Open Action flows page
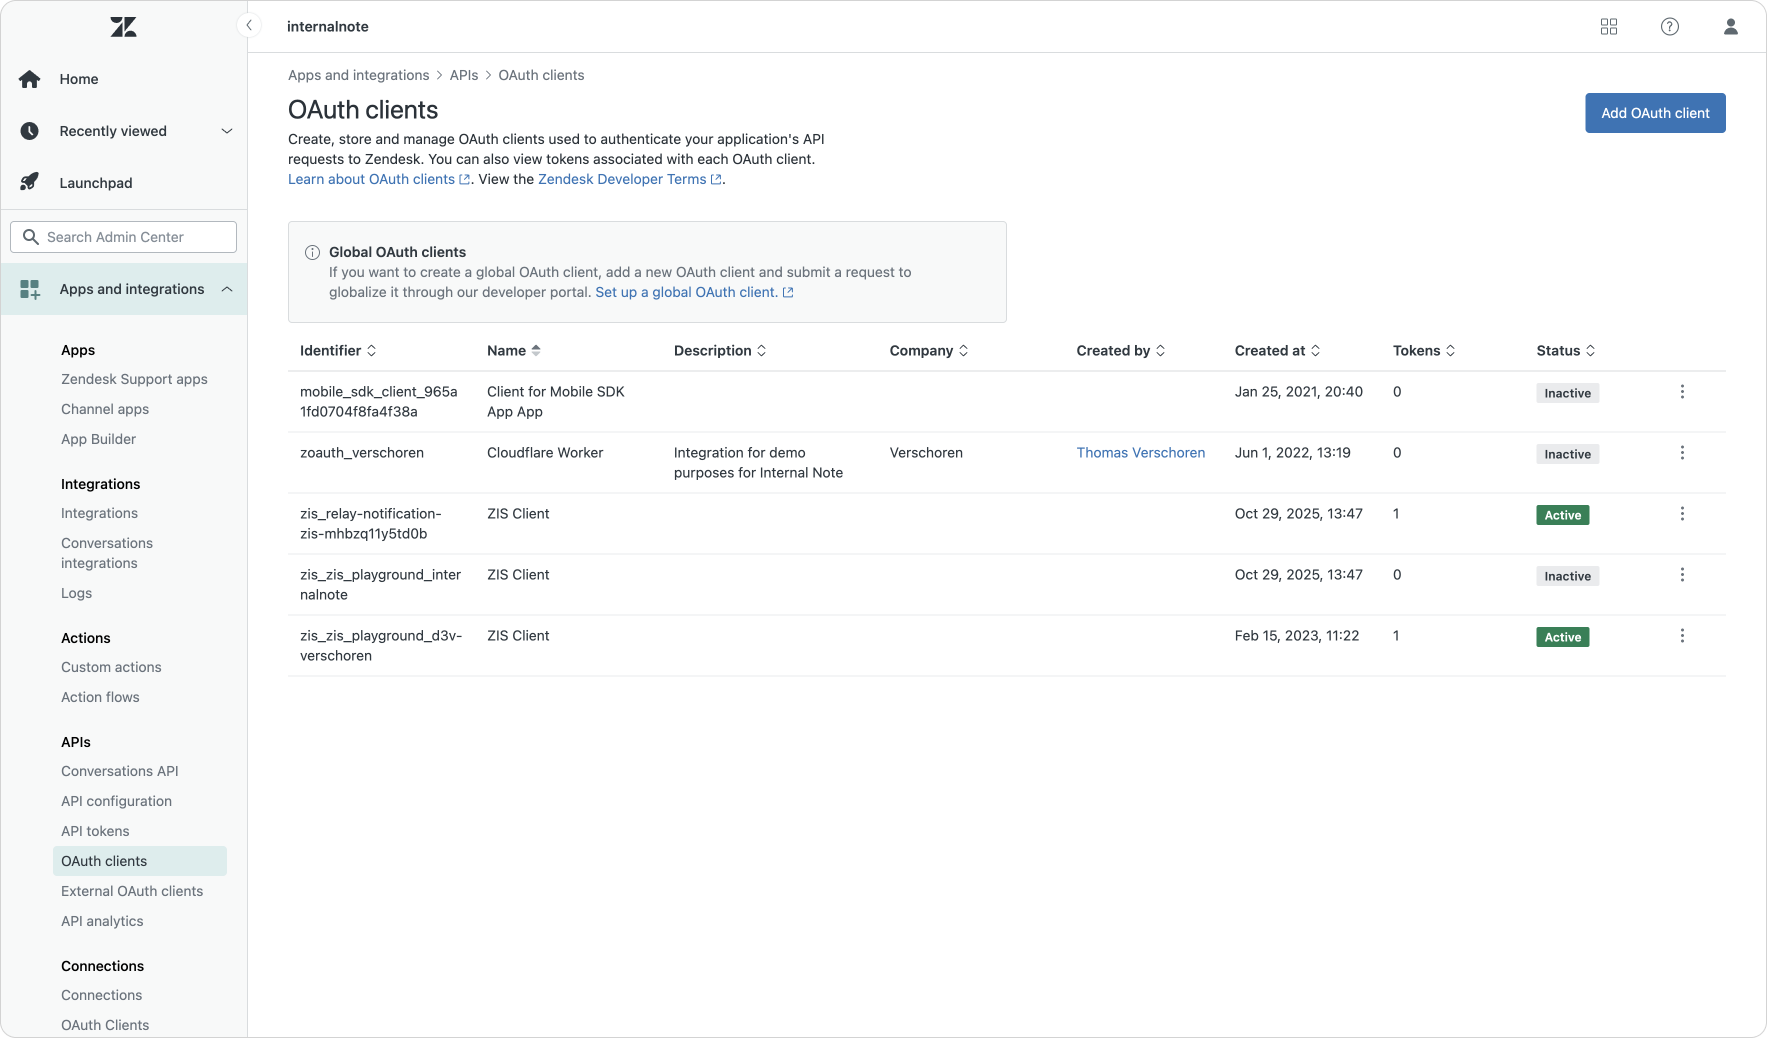The height and width of the screenshot is (1038, 1767). [100, 697]
